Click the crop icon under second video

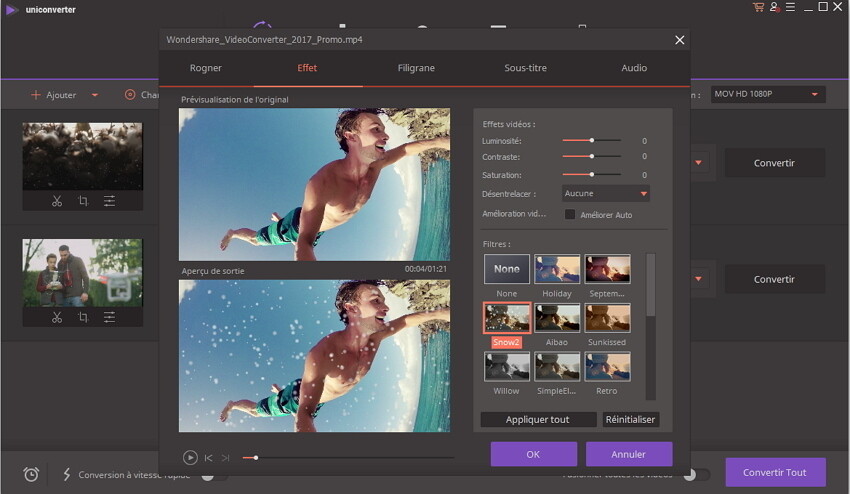point(83,317)
